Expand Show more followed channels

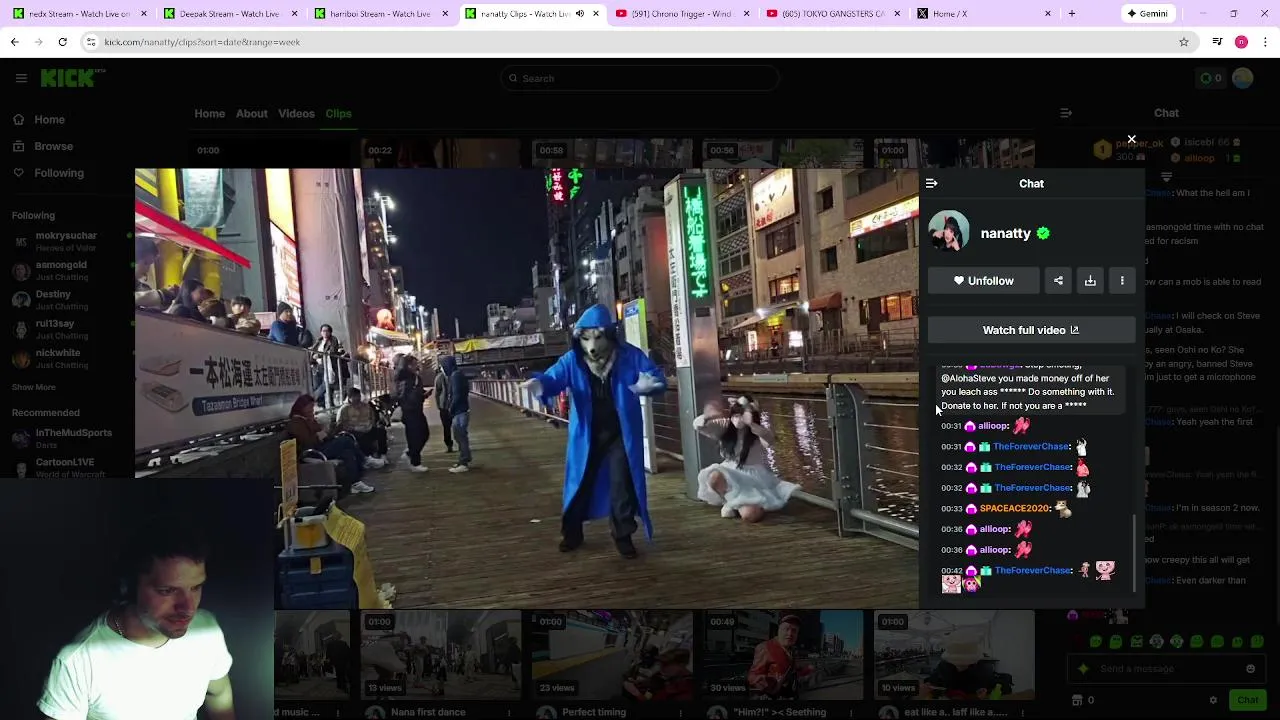pyautogui.click(x=34, y=387)
